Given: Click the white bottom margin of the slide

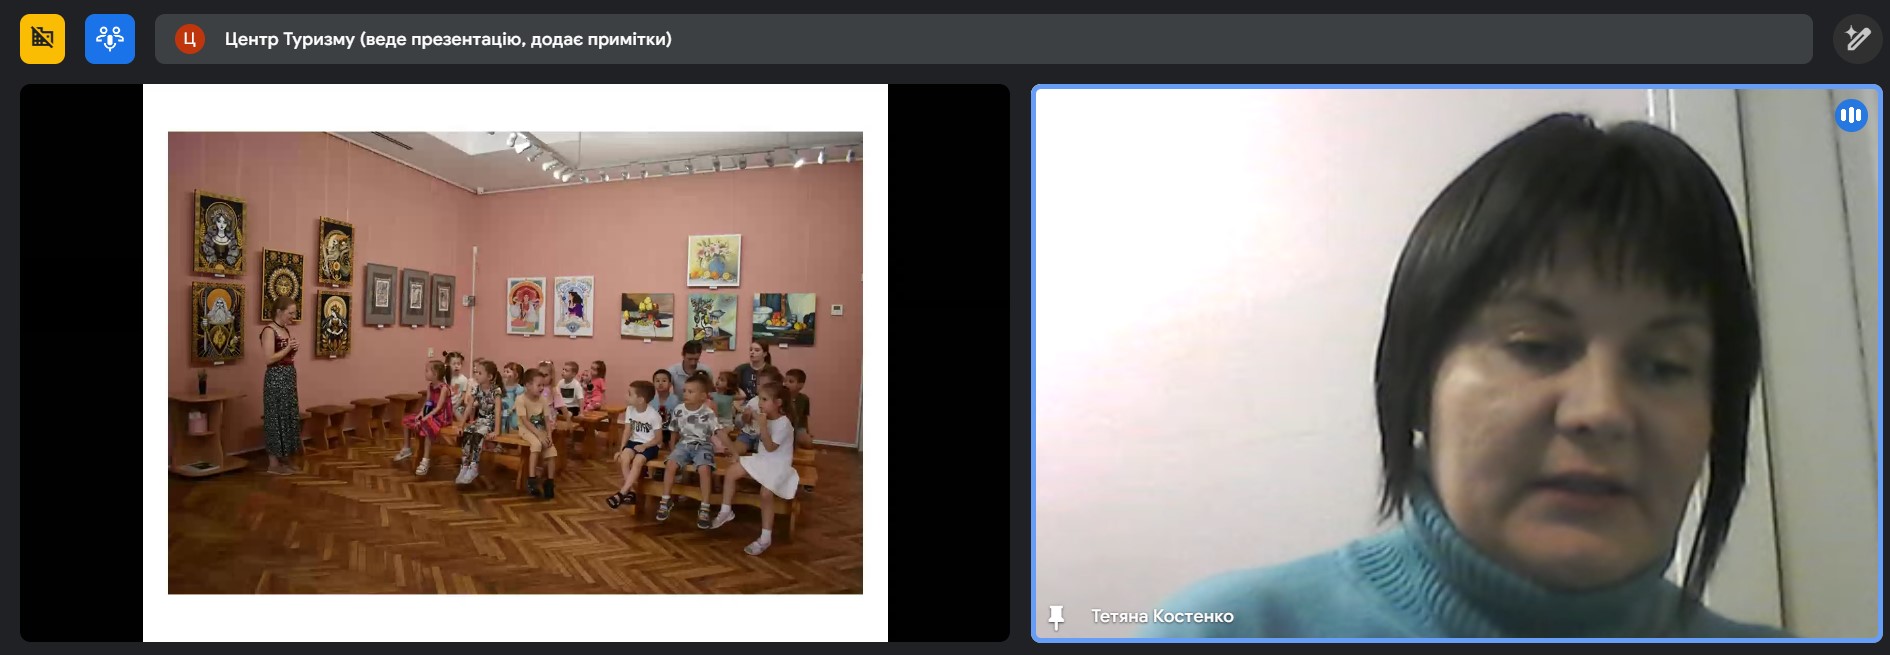Looking at the screenshot, I should [x=515, y=618].
